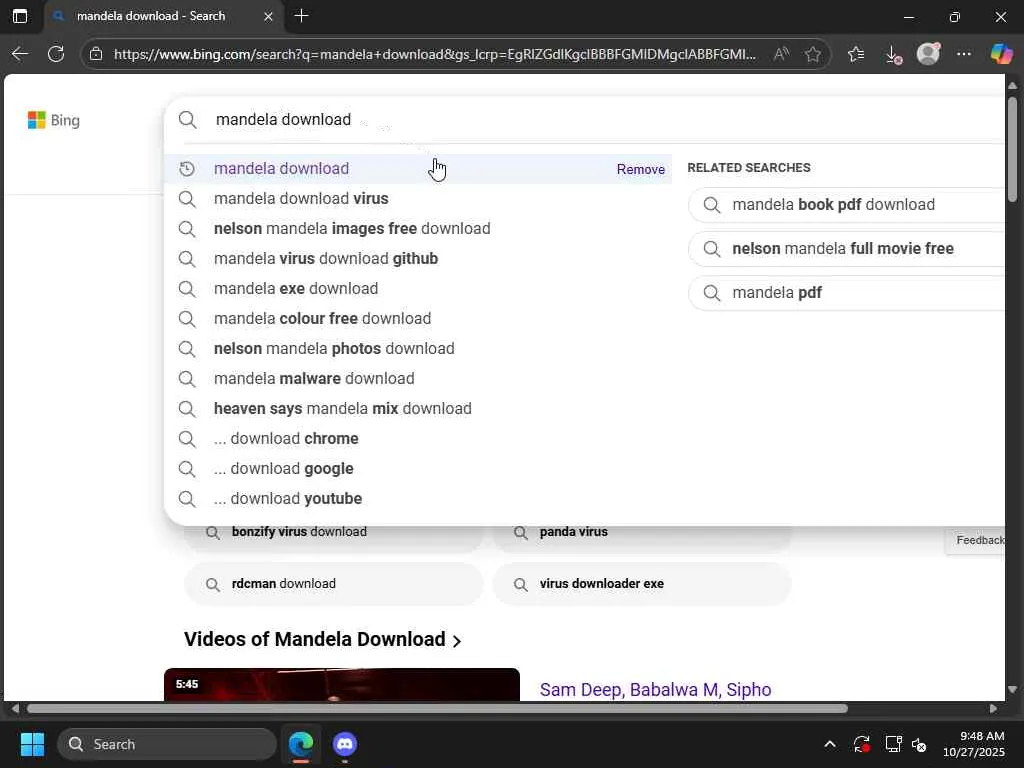Open the 5:45 video thumbnail
Viewport: 1024px width, 768px height.
(x=342, y=684)
